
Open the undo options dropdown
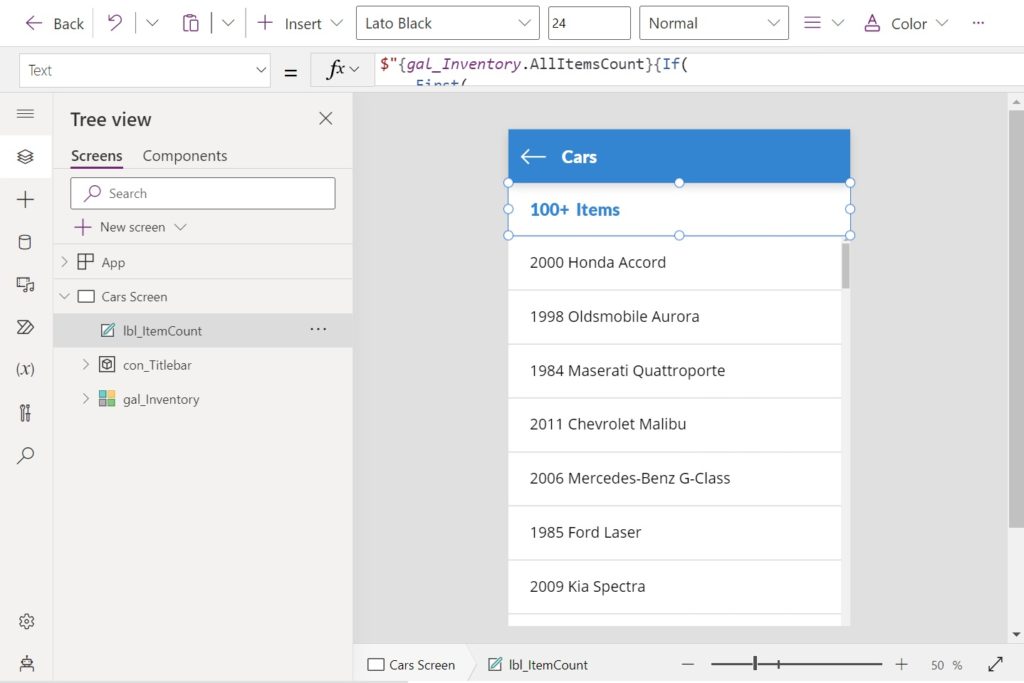point(152,24)
